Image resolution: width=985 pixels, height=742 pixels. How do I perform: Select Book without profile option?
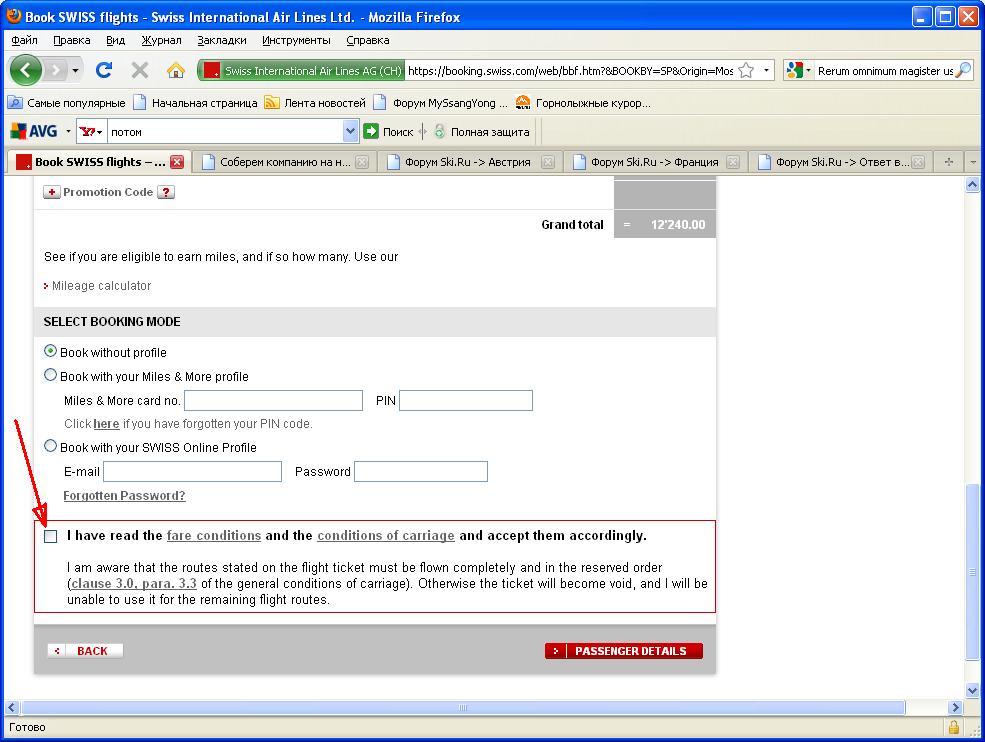[x=50, y=351]
